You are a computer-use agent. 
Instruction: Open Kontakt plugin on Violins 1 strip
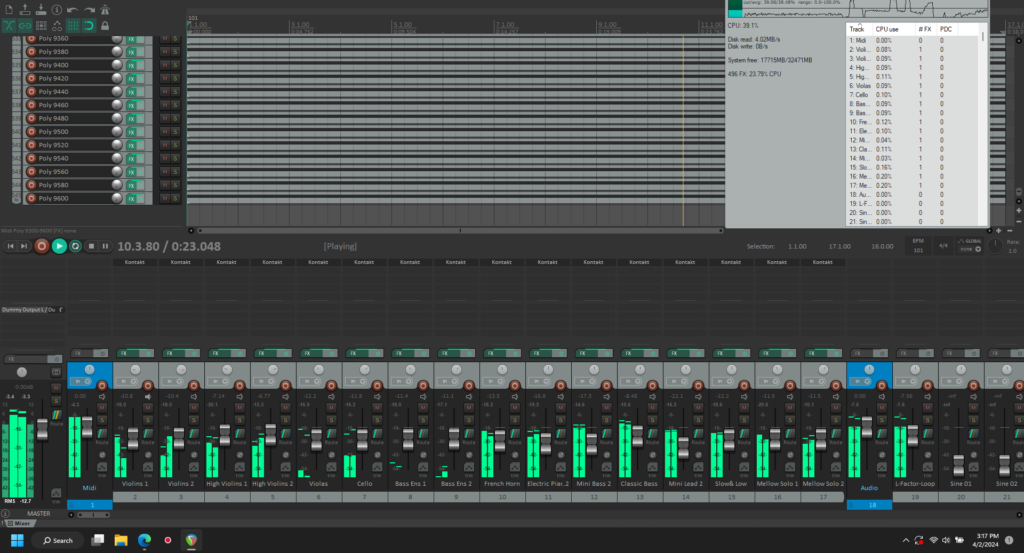point(135,262)
